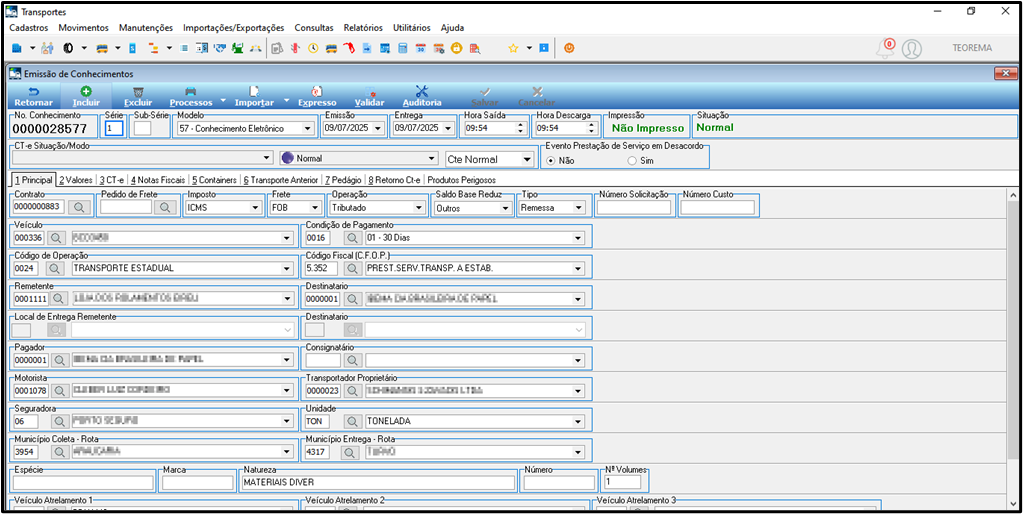Open the Cadastros menu
The image size is (1023, 514).
tap(29, 28)
